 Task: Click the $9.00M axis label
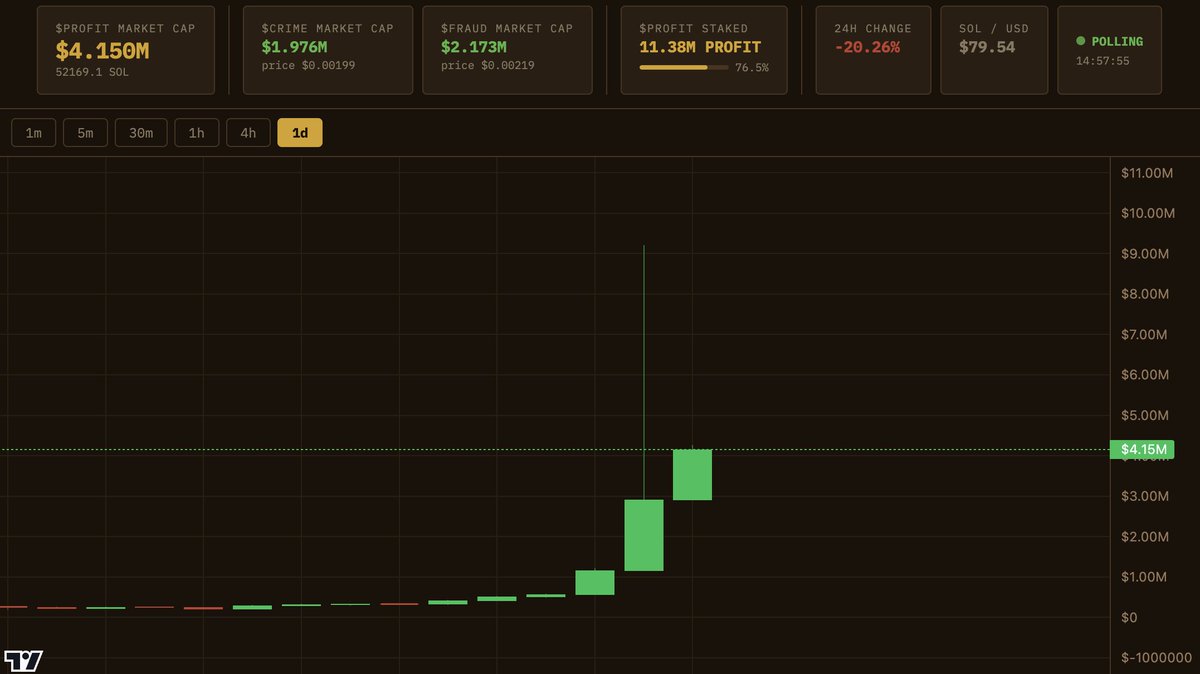click(1144, 254)
